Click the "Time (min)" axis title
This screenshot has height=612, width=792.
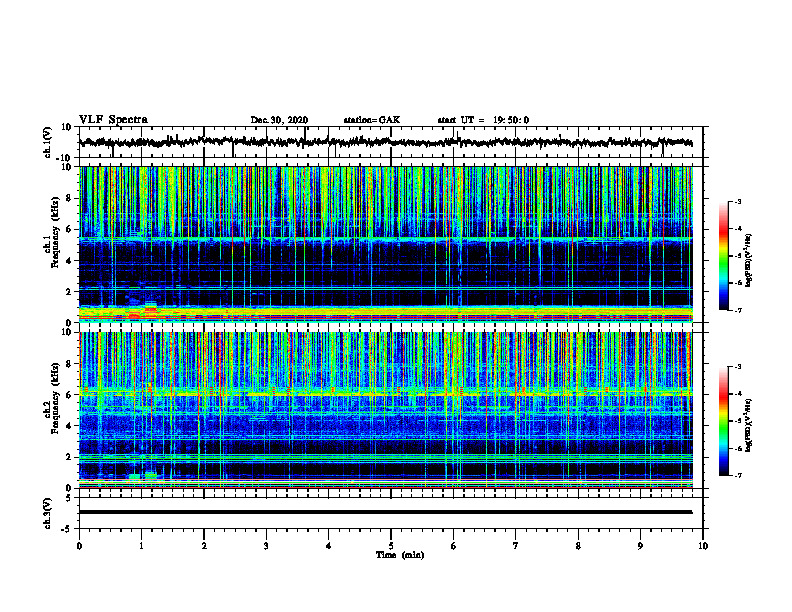400,555
